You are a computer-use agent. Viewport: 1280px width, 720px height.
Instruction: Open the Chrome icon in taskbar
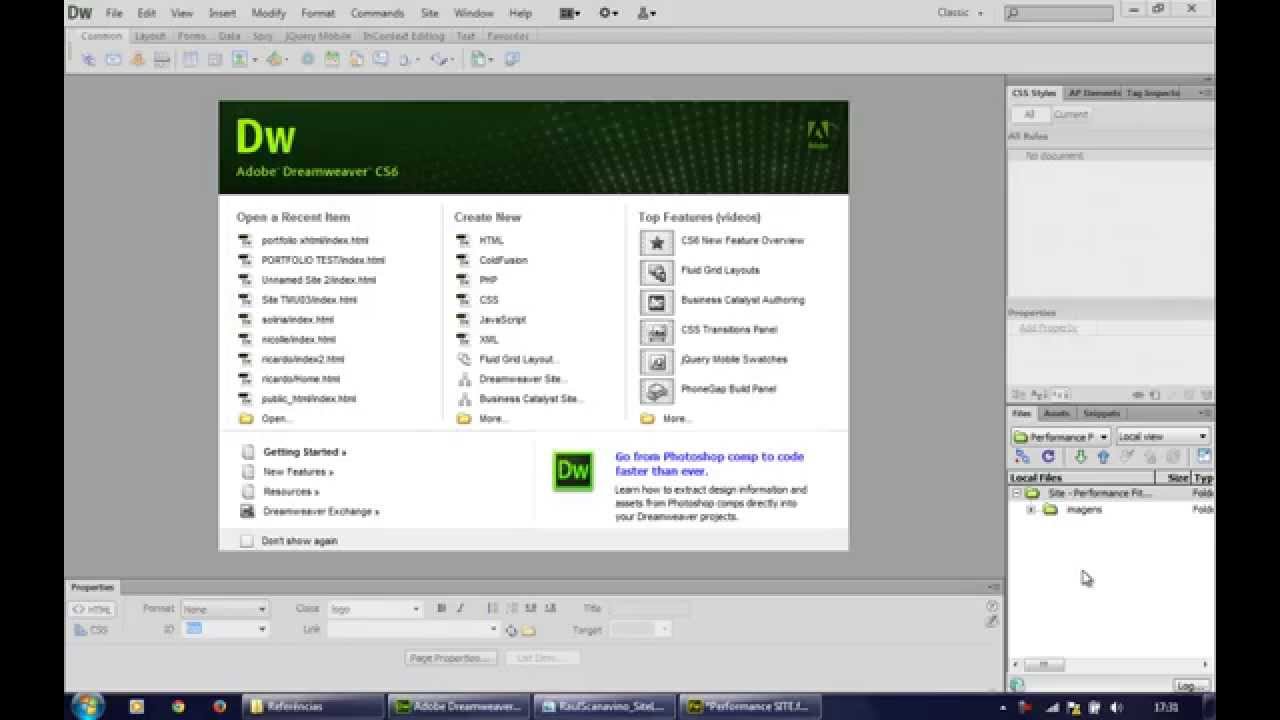178,706
